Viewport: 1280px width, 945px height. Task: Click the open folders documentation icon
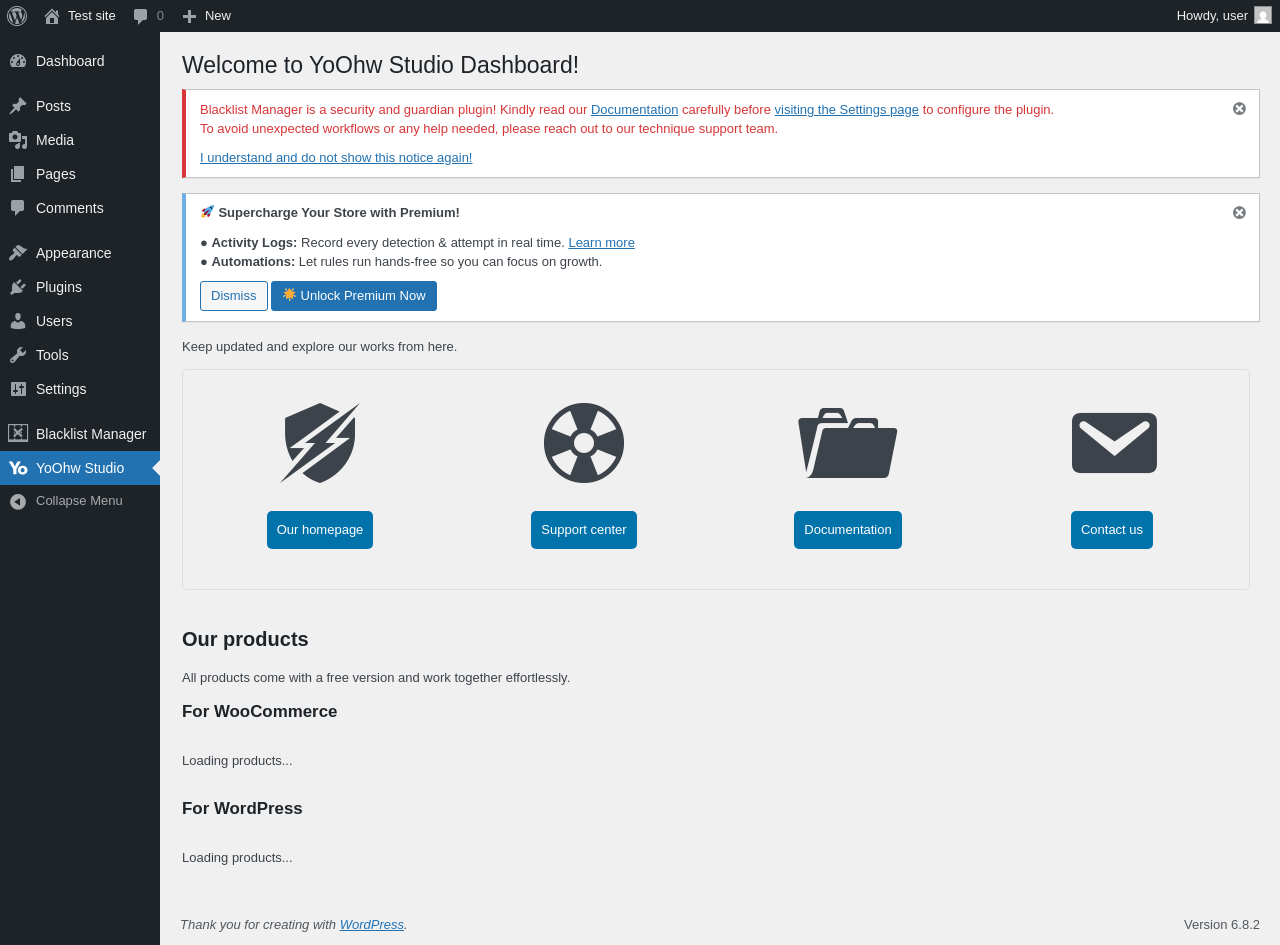coord(848,443)
